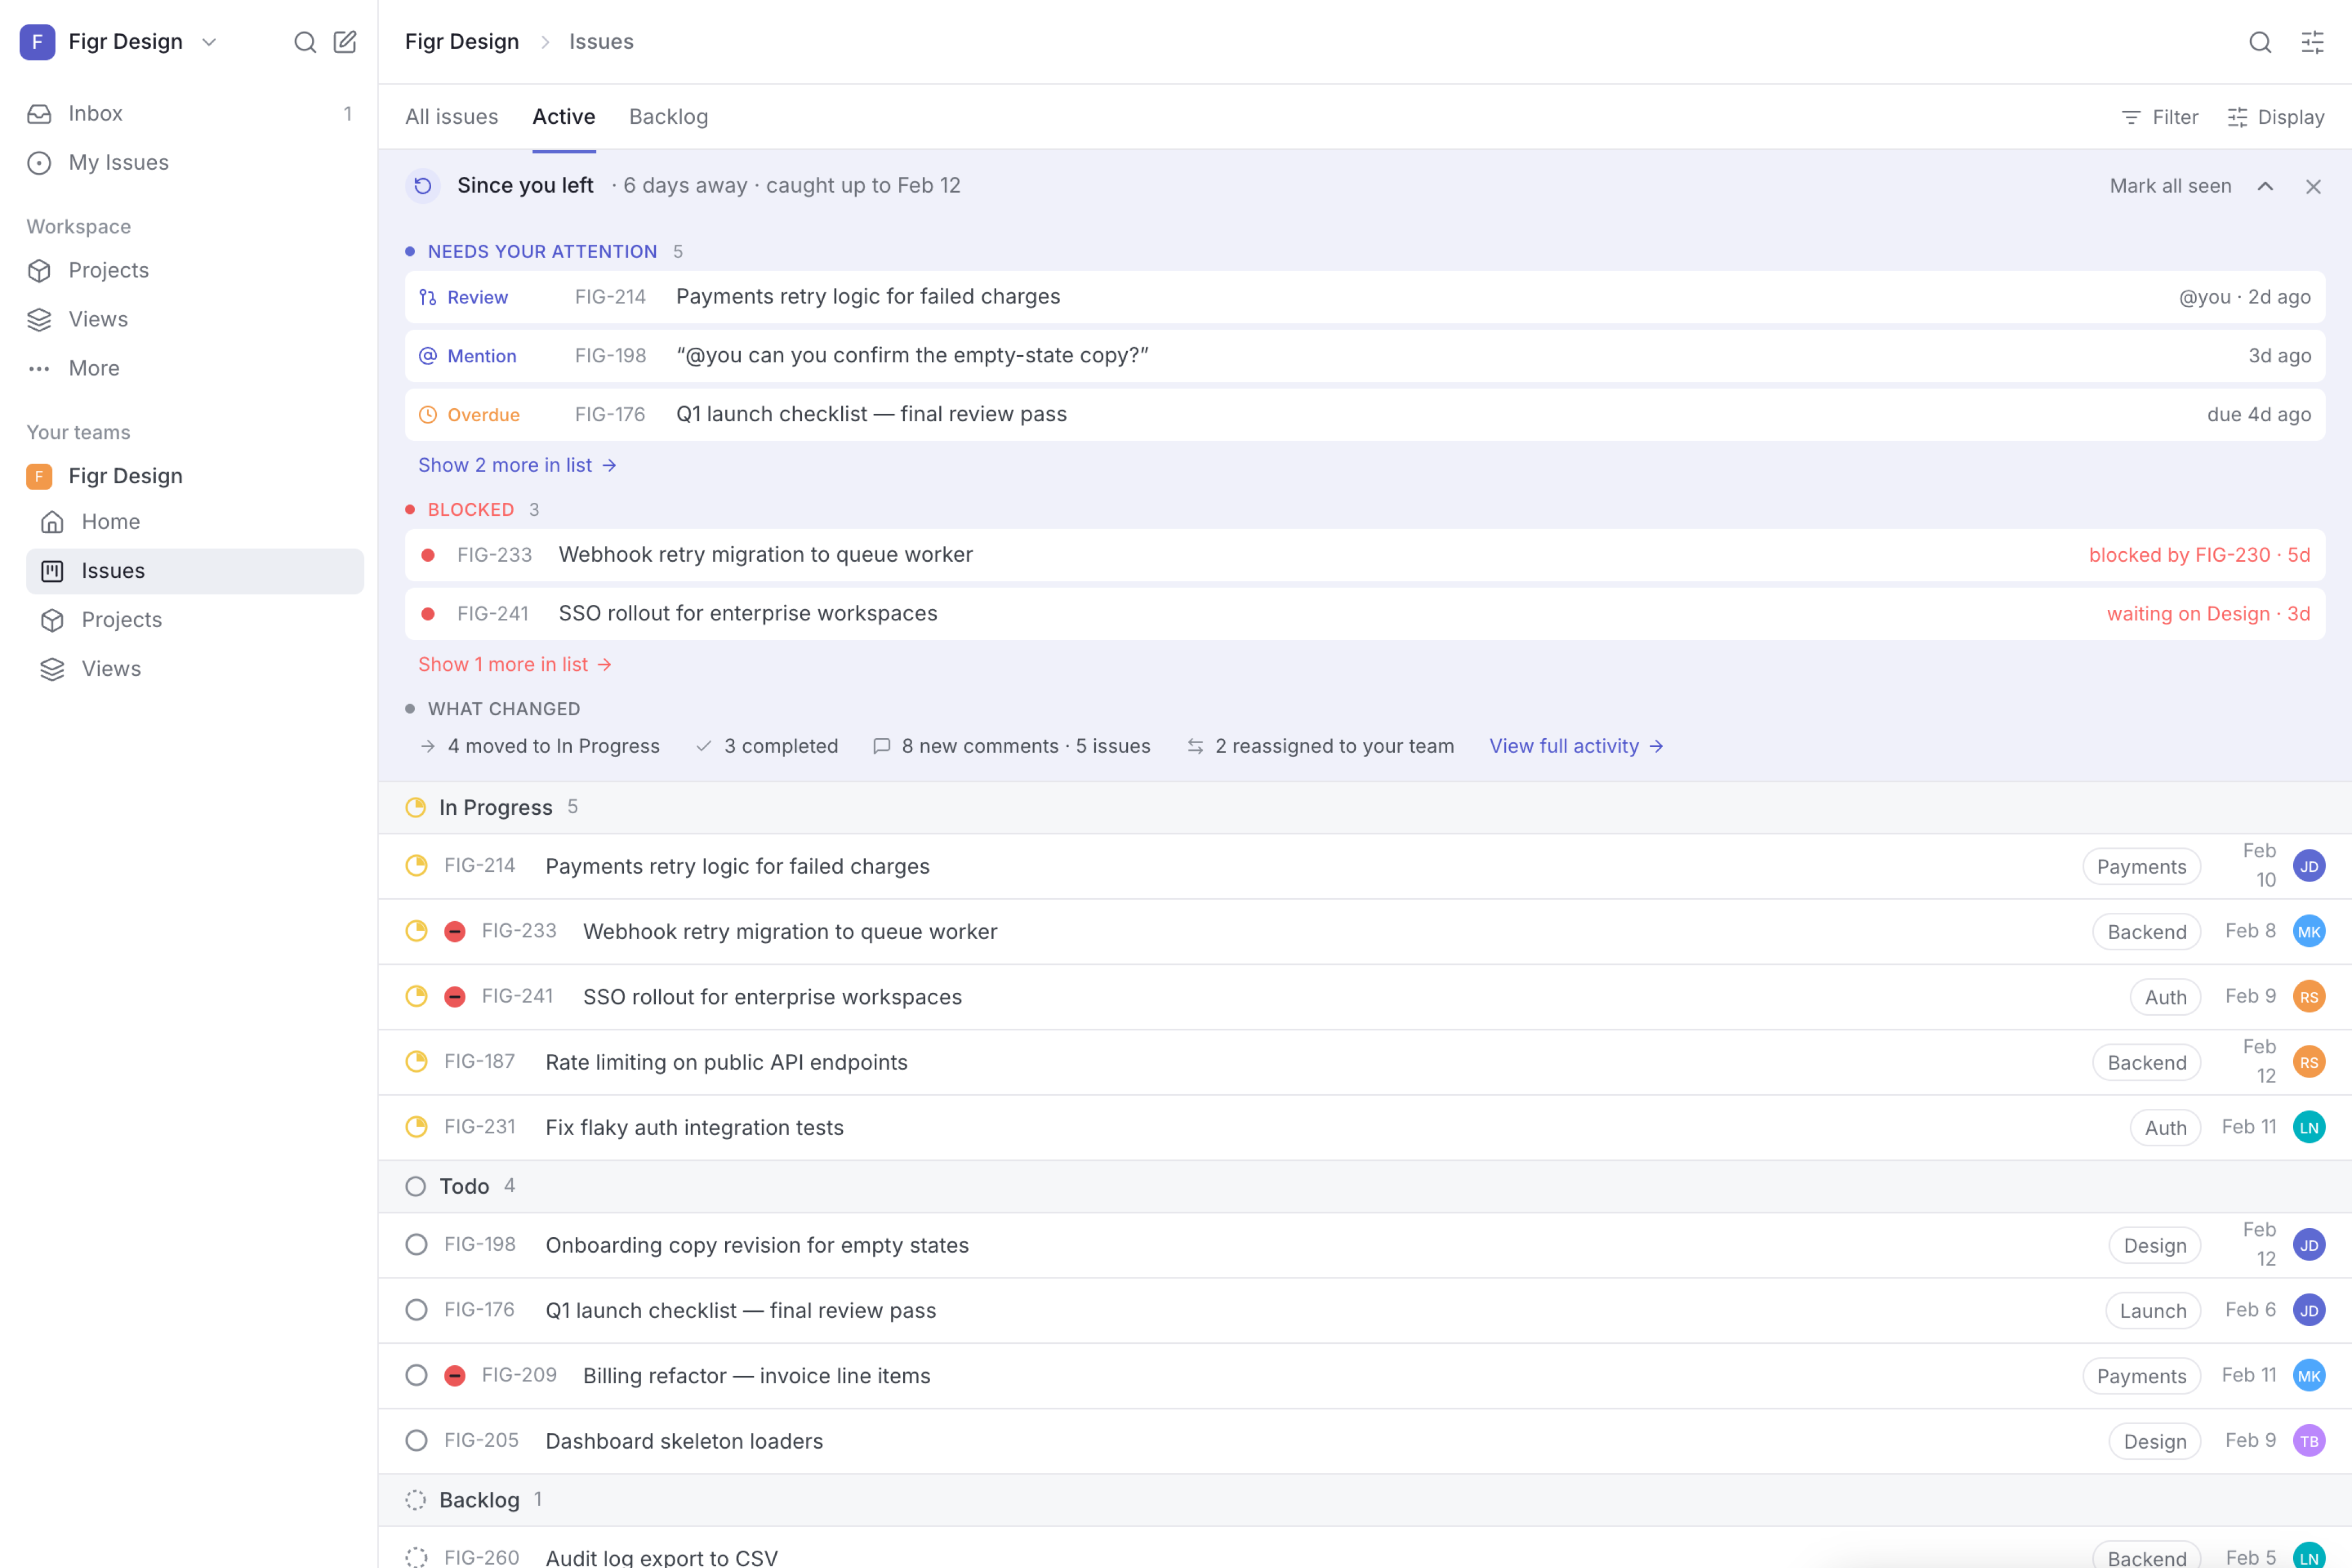Screen dimensions: 2352x1568
Task: Click View full activity link
Action: pyautogui.click(x=1576, y=747)
